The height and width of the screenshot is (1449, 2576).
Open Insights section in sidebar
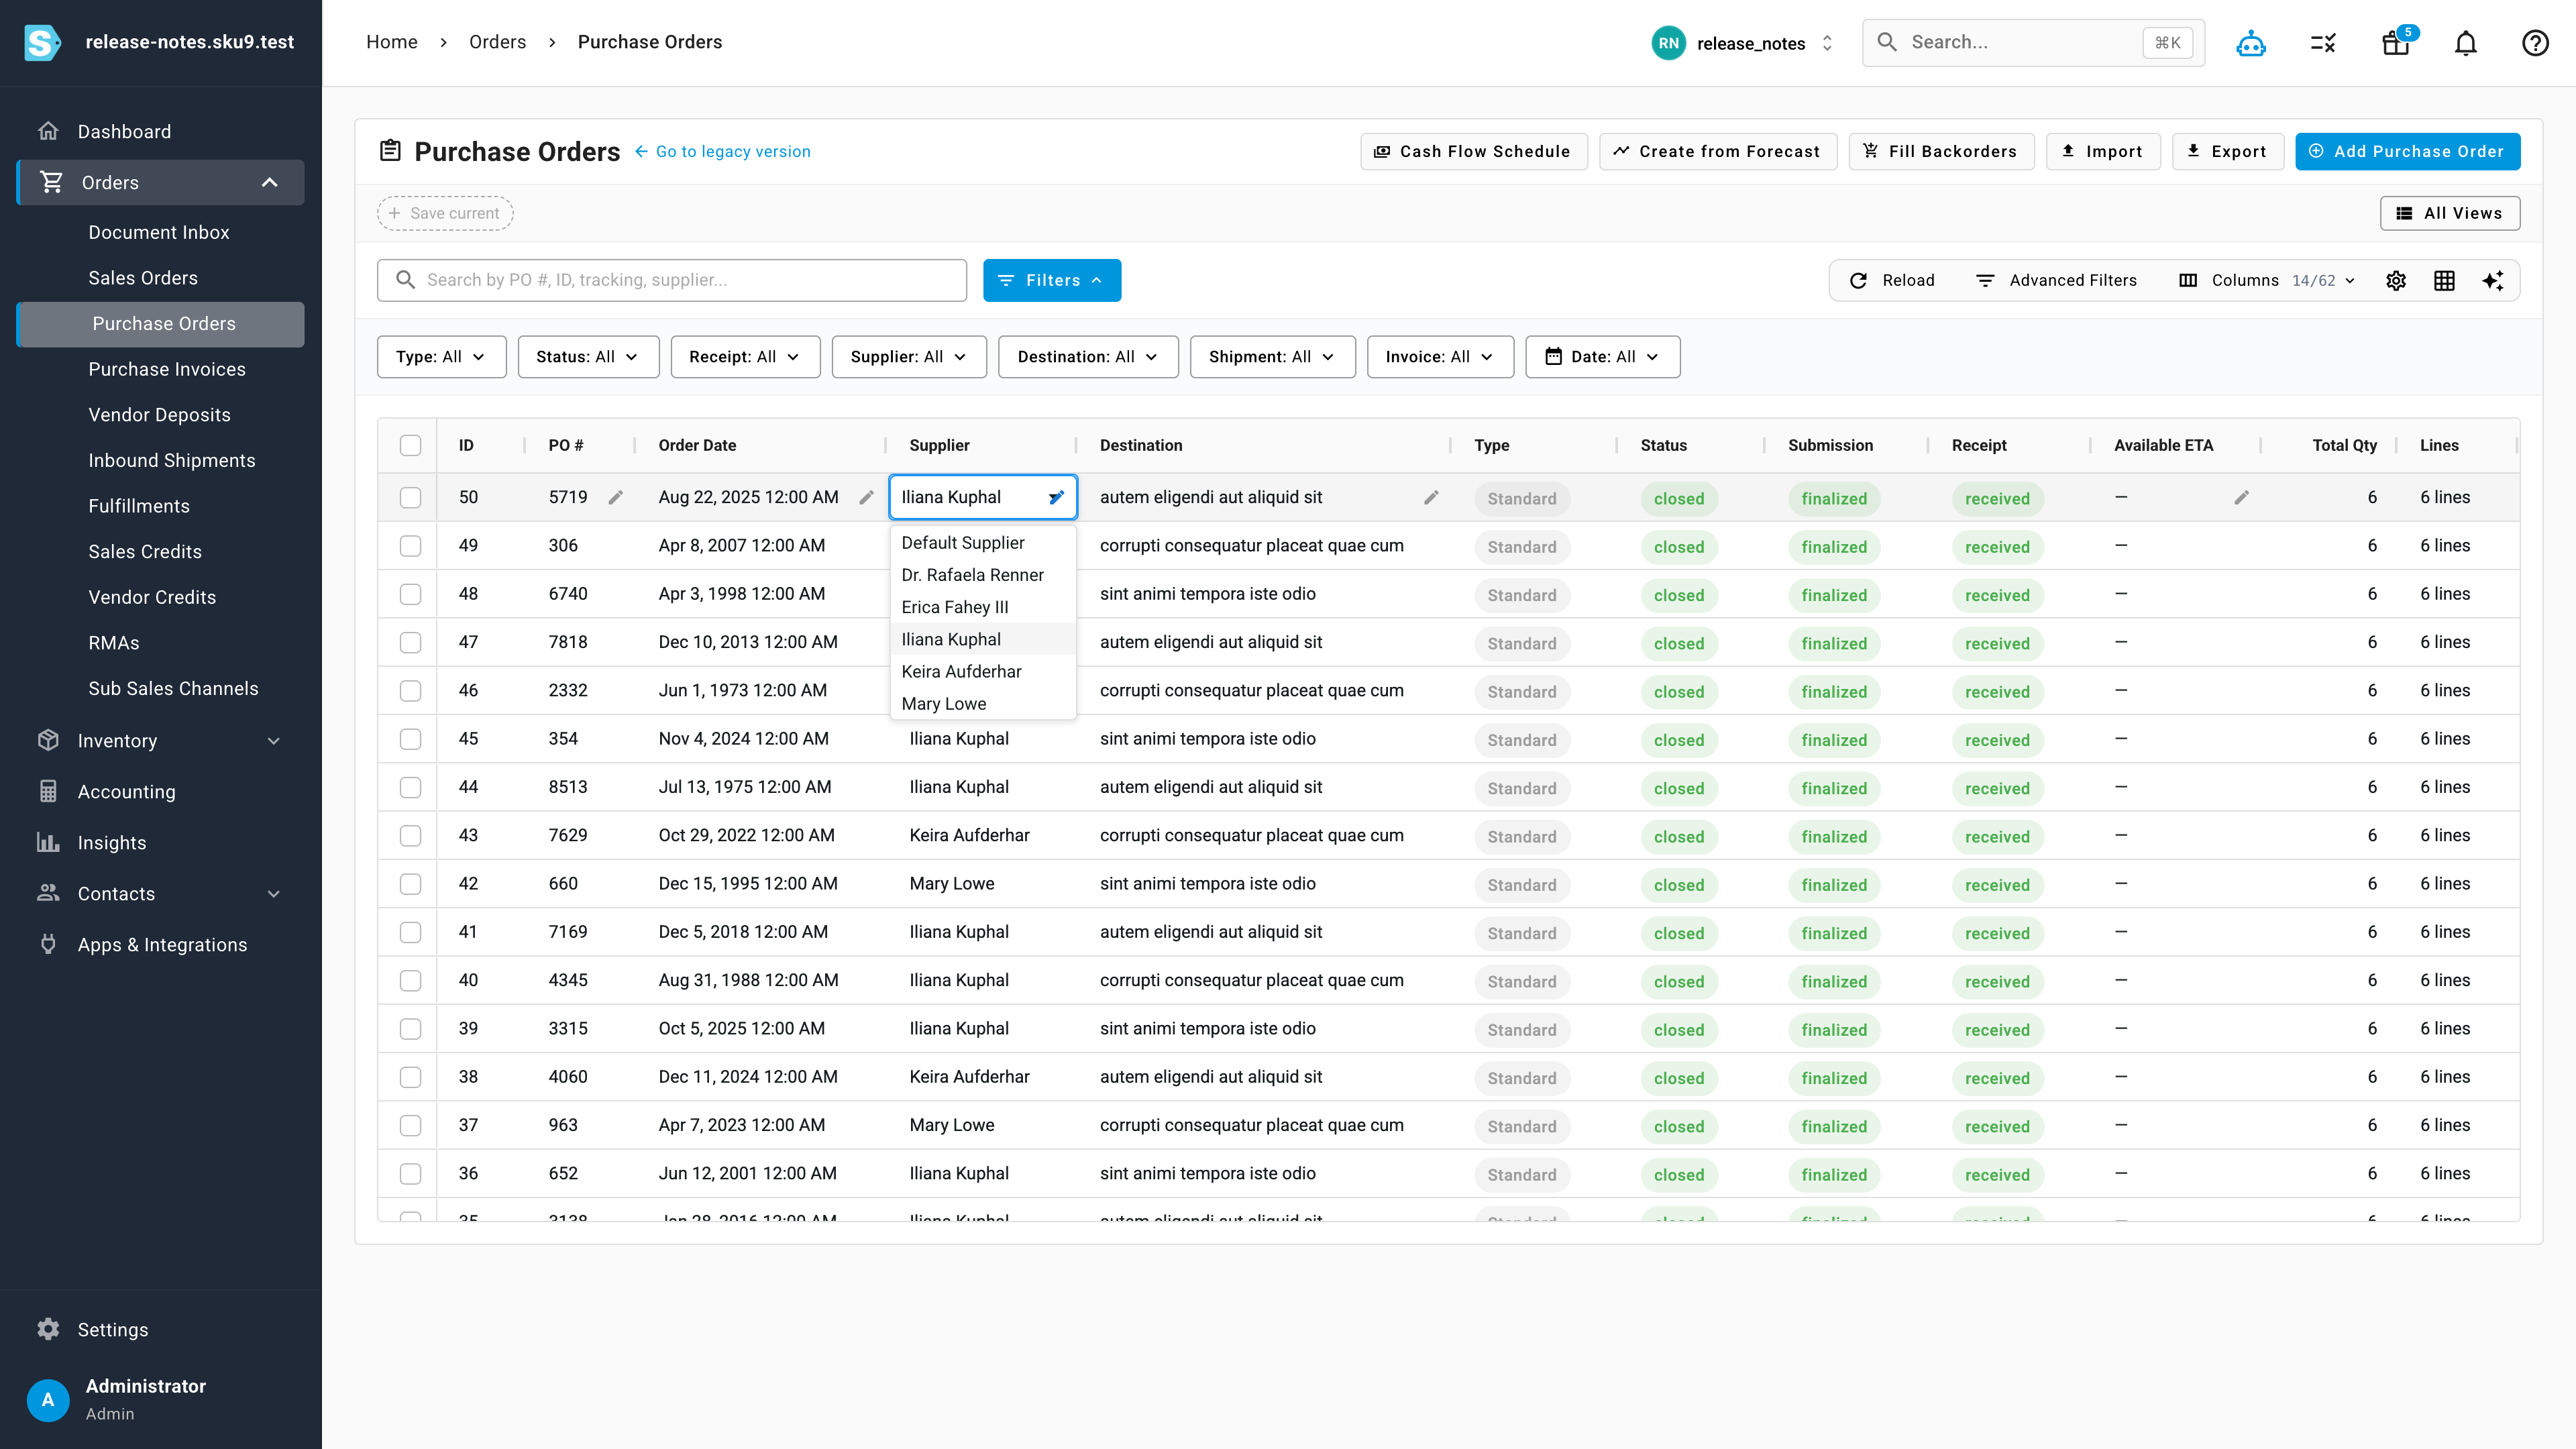tap(112, 843)
